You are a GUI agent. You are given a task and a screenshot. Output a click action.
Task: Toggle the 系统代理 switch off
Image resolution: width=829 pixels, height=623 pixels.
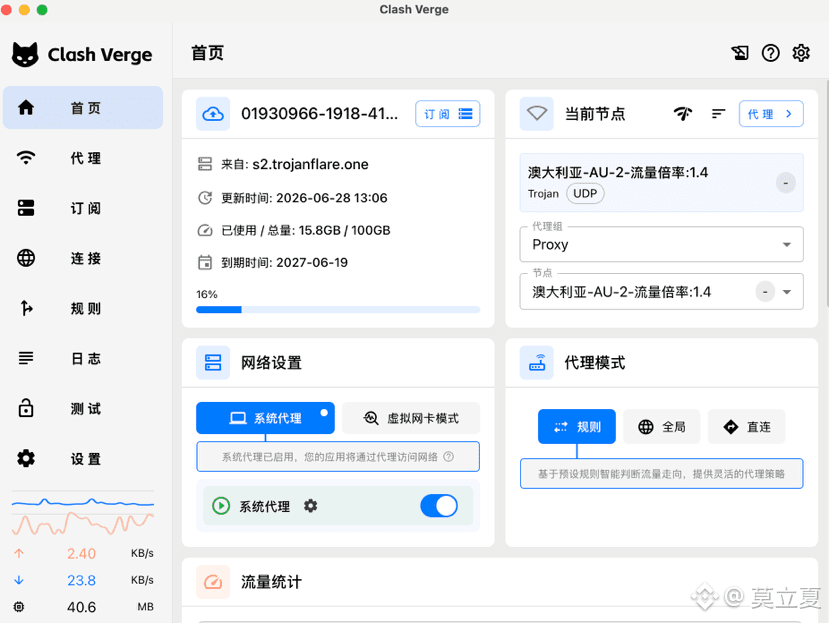[x=439, y=506]
